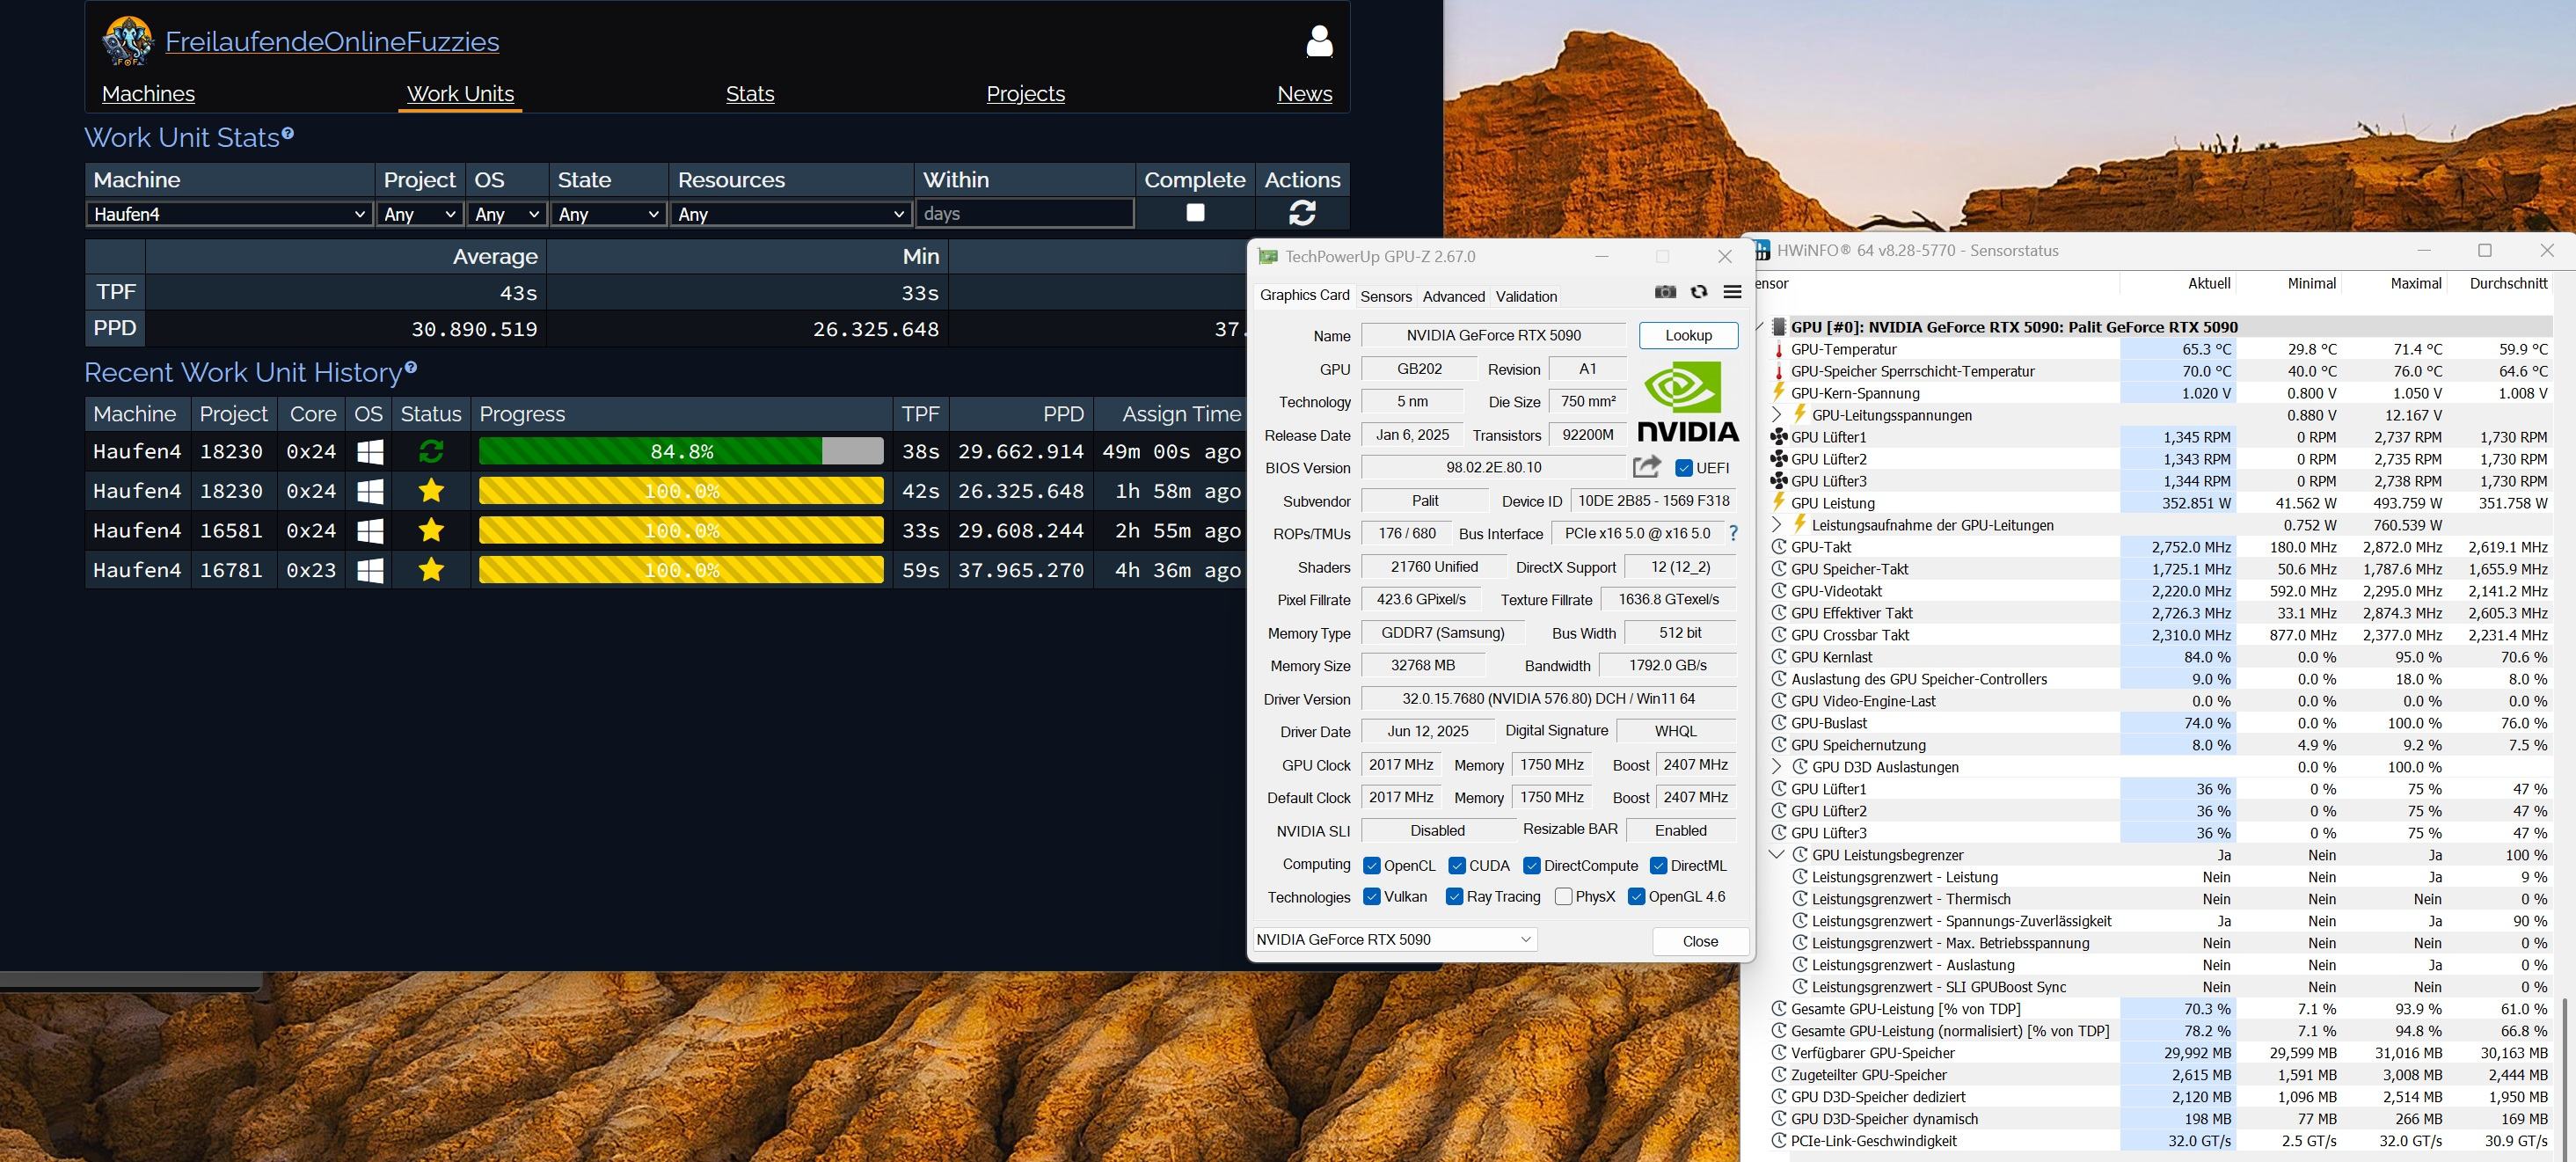Click the Work Unit Stats help icon
This screenshot has height=1162, width=2576.
288,133
